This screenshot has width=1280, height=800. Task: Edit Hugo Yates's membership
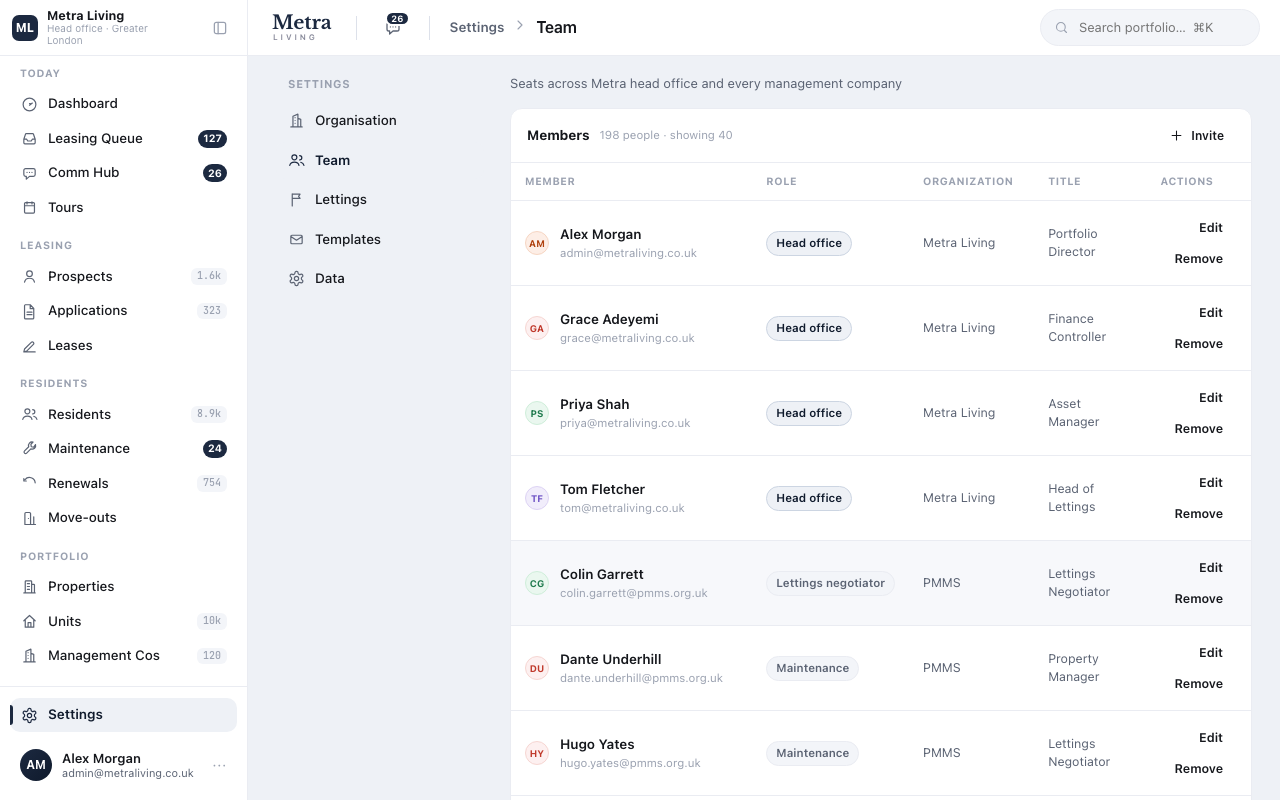pos(1210,738)
